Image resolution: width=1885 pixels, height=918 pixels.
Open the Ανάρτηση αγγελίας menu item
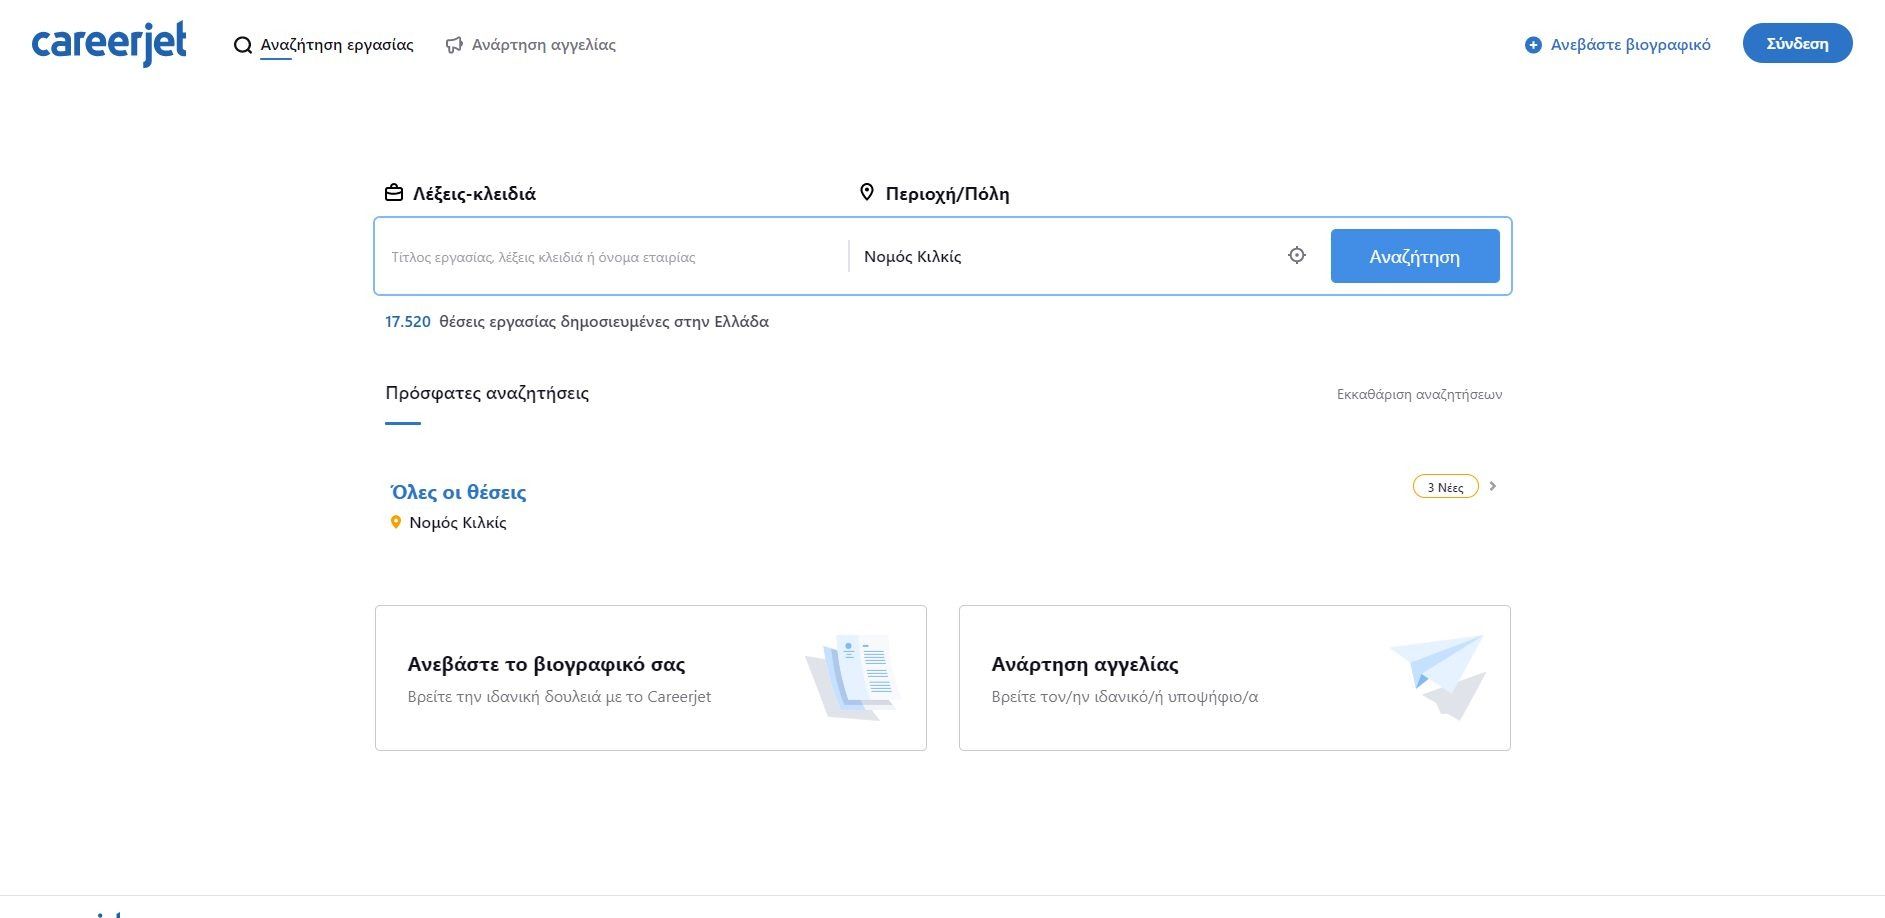[543, 45]
